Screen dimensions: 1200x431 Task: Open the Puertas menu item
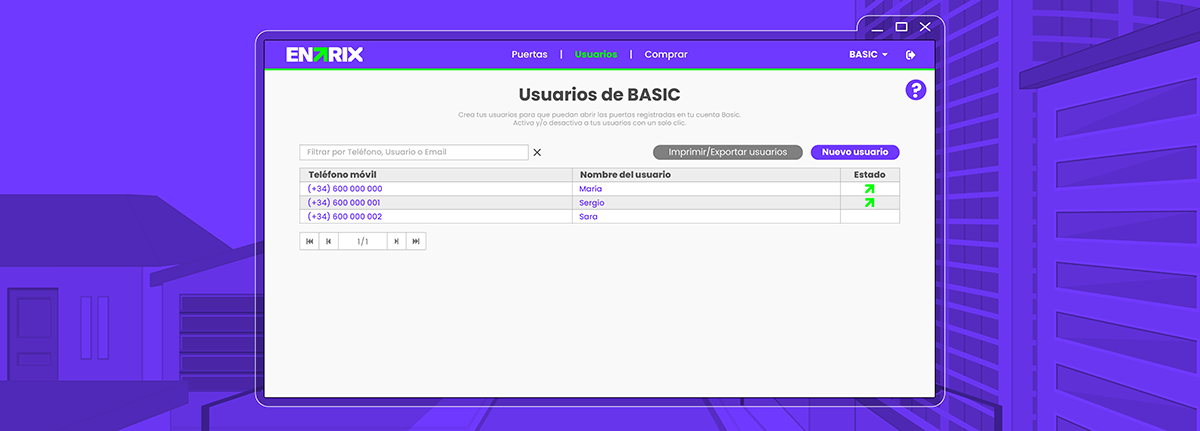(x=529, y=55)
